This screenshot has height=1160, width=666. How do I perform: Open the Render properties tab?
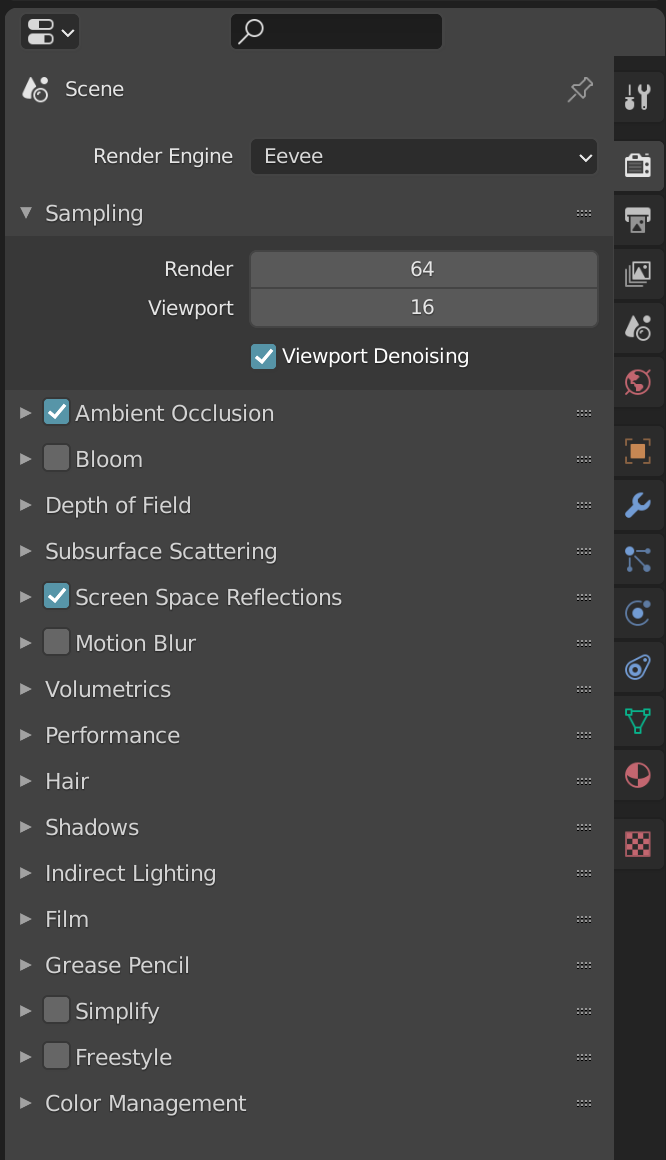[638, 165]
